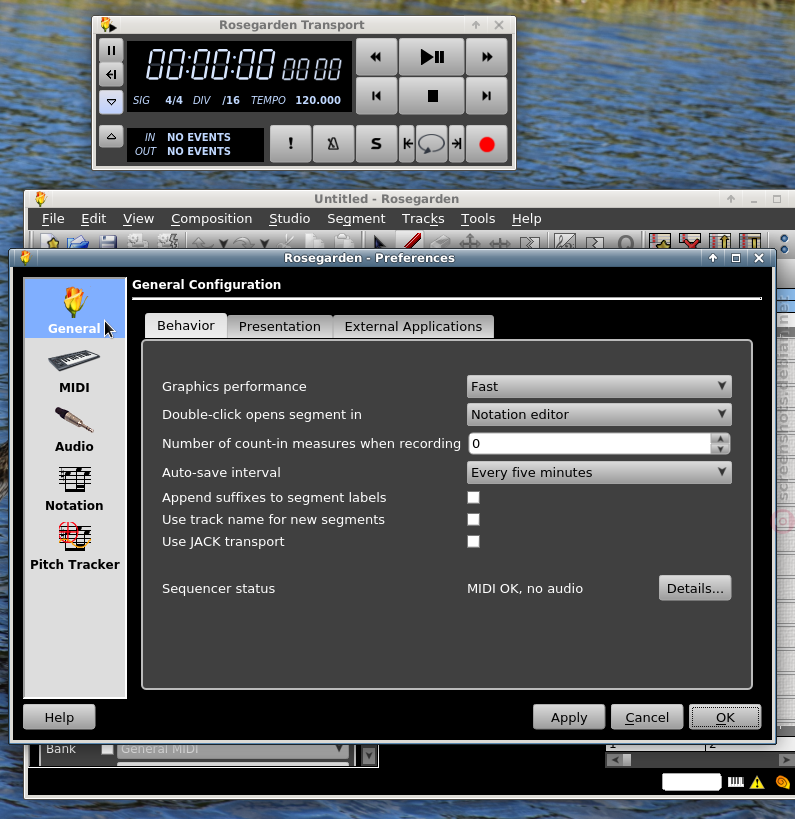This screenshot has height=819, width=795.
Task: Confirm preferences with OK
Action: point(725,717)
